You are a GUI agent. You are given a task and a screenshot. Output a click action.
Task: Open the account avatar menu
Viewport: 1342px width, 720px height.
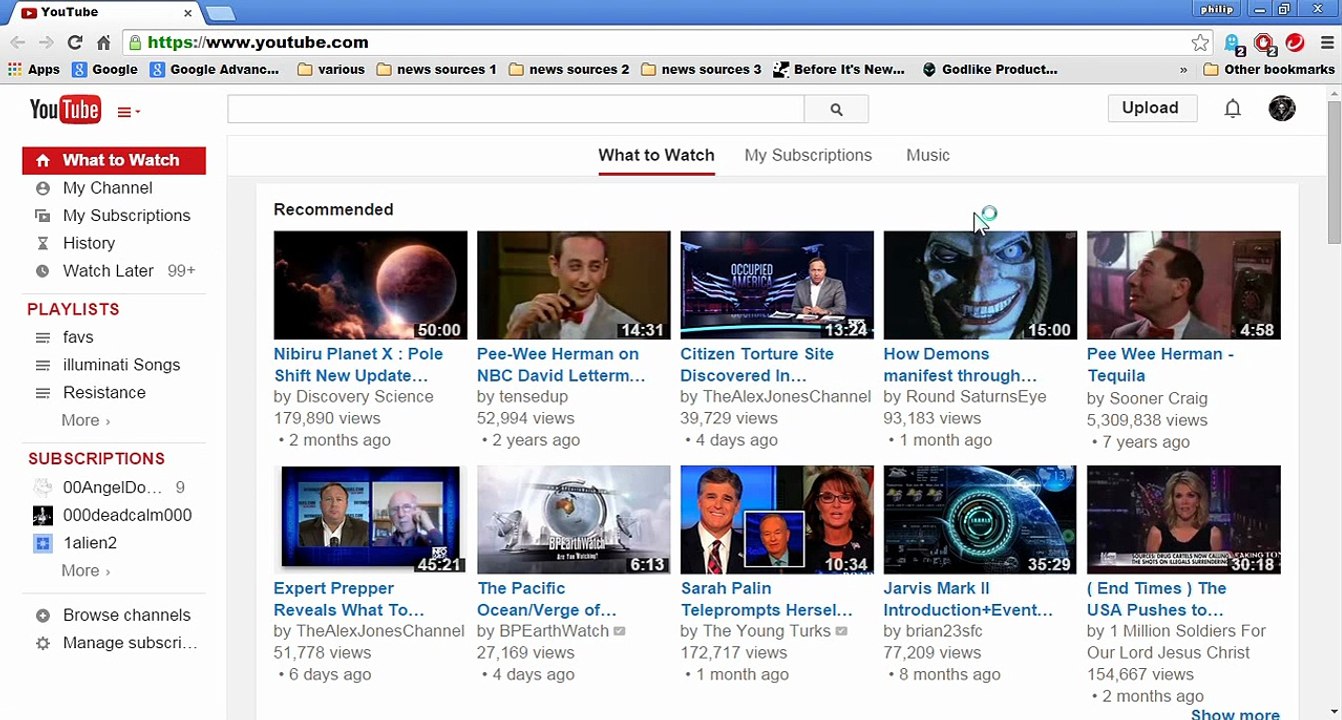[1282, 108]
